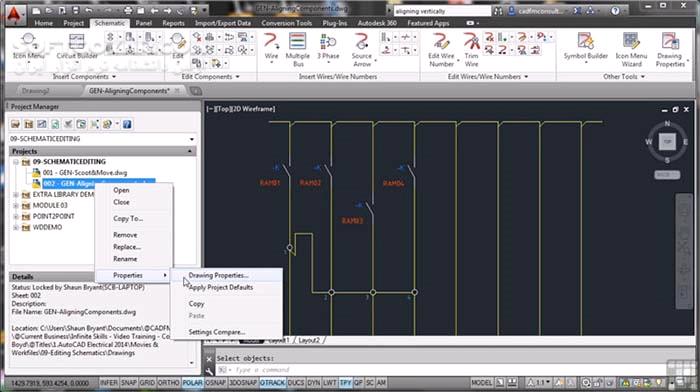
Task: Toggle ORTHO mode
Action: (x=168, y=383)
